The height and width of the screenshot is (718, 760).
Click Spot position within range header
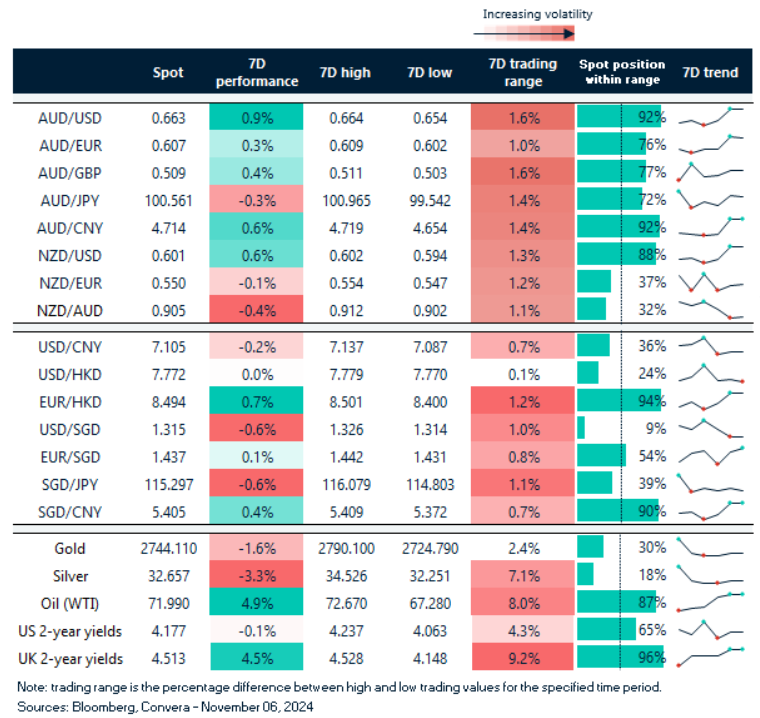point(622,72)
